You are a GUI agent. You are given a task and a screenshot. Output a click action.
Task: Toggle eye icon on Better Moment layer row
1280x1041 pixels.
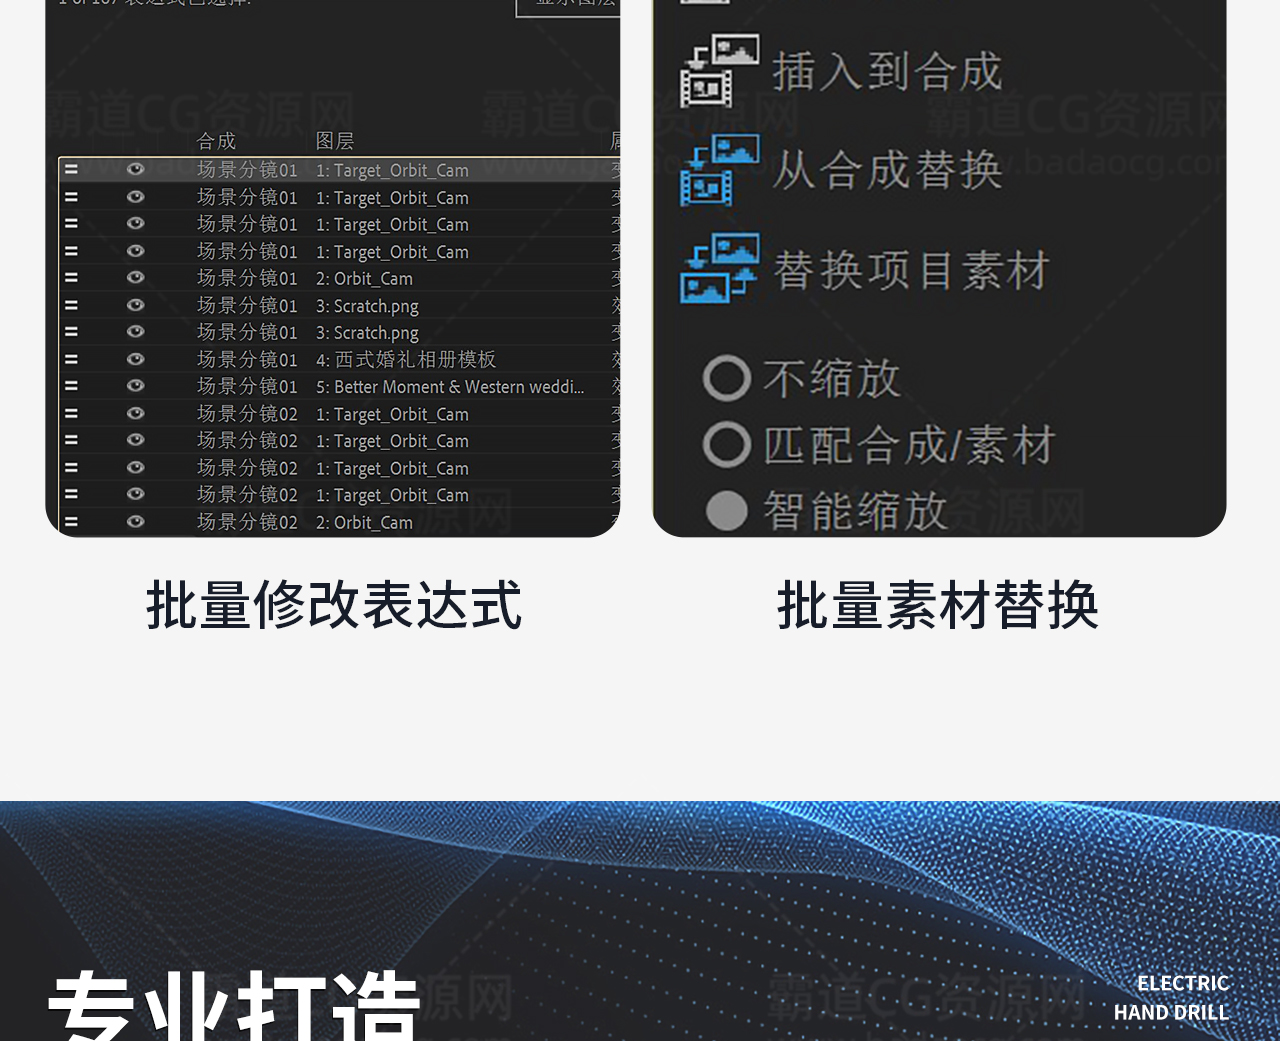pyautogui.click(x=135, y=386)
